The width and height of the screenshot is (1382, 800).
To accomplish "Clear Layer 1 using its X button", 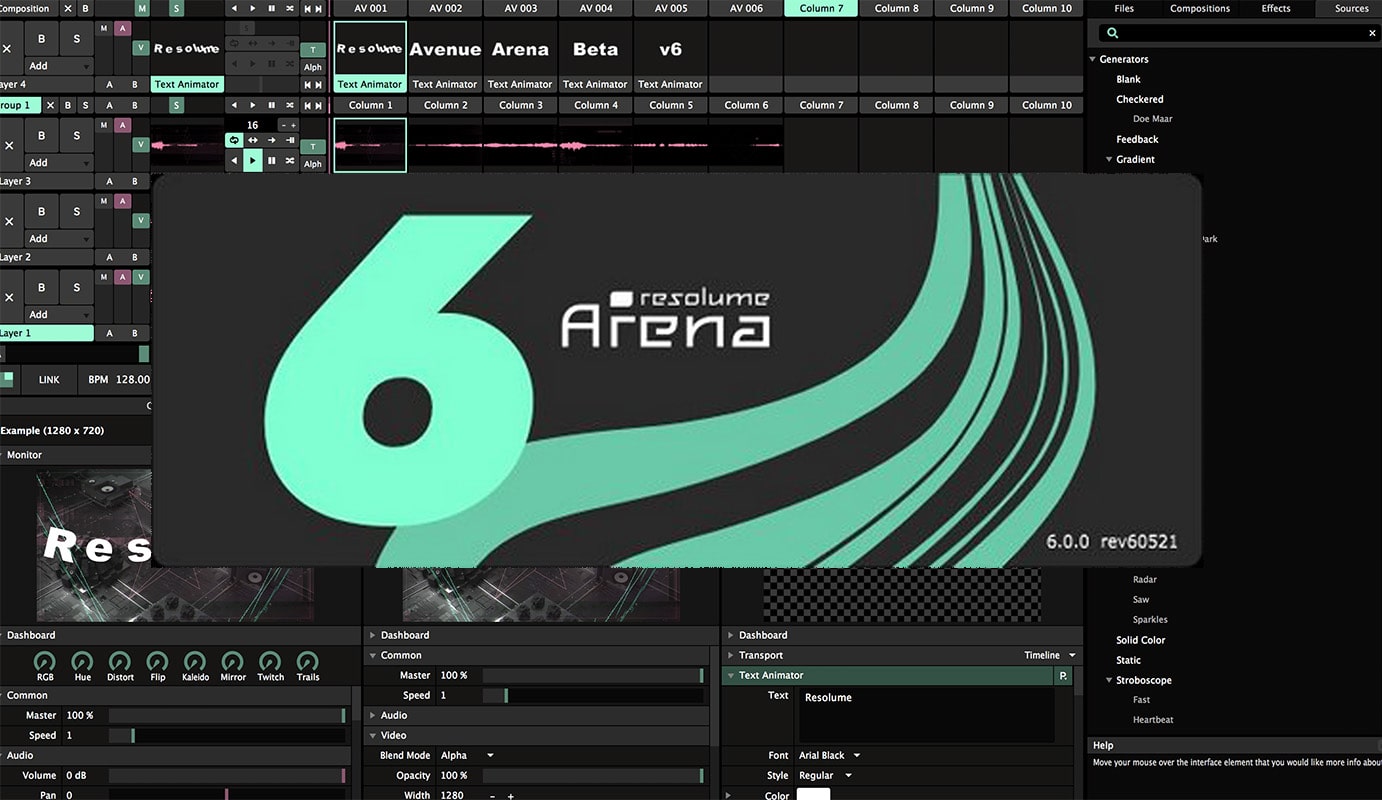I will [9, 297].
